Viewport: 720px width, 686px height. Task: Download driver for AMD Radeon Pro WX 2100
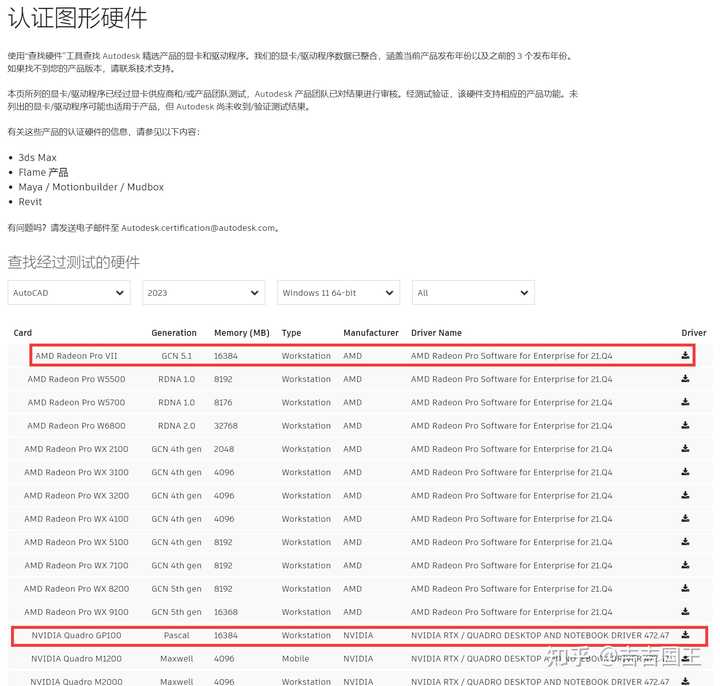click(685, 449)
